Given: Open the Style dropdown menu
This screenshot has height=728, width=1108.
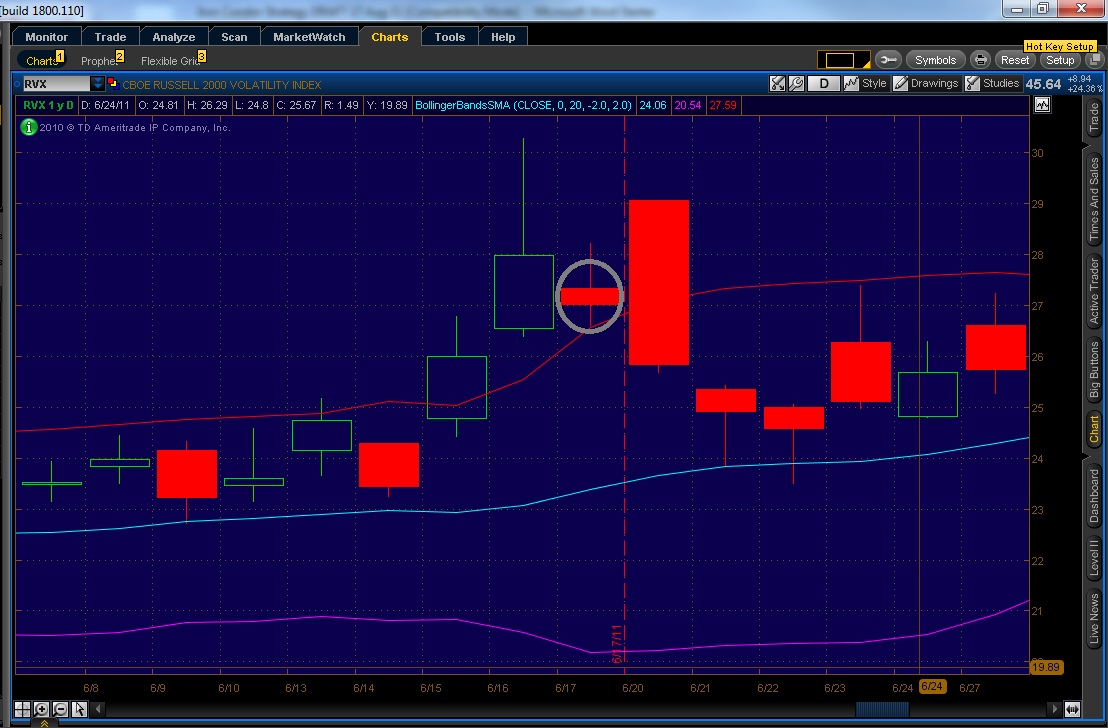Looking at the screenshot, I should click(x=865, y=84).
